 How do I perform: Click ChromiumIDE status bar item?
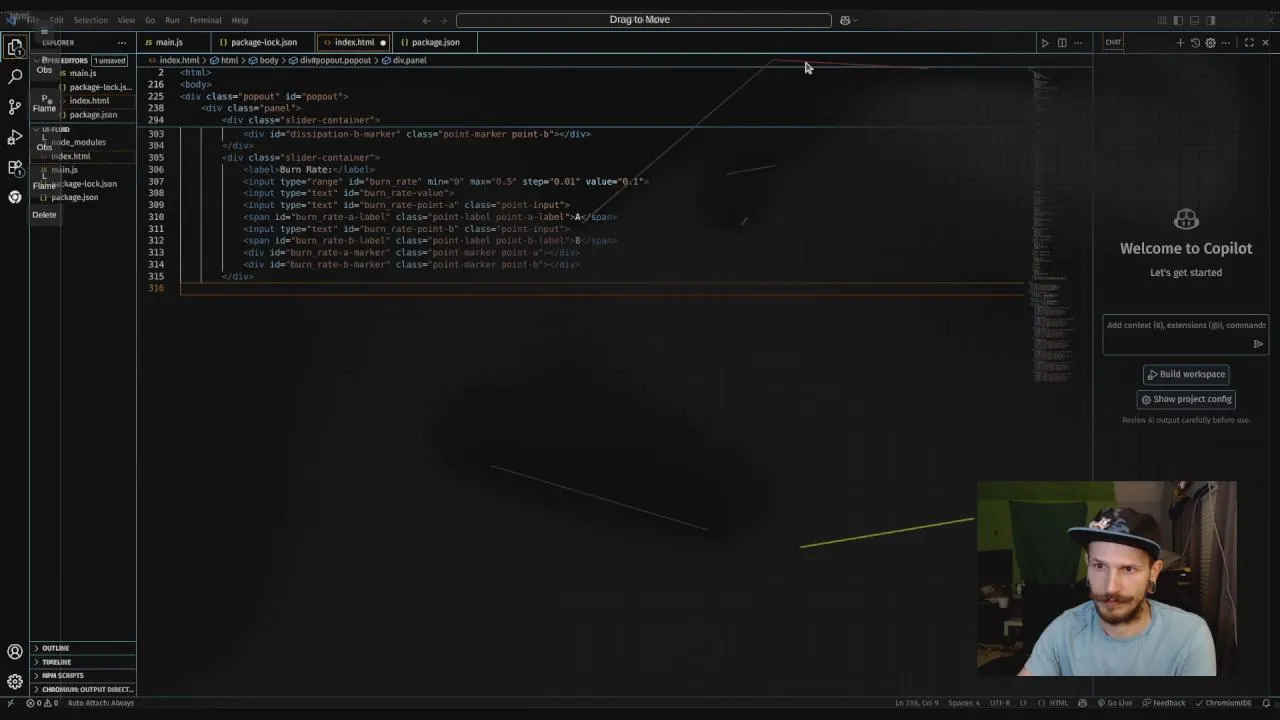[1223, 704]
